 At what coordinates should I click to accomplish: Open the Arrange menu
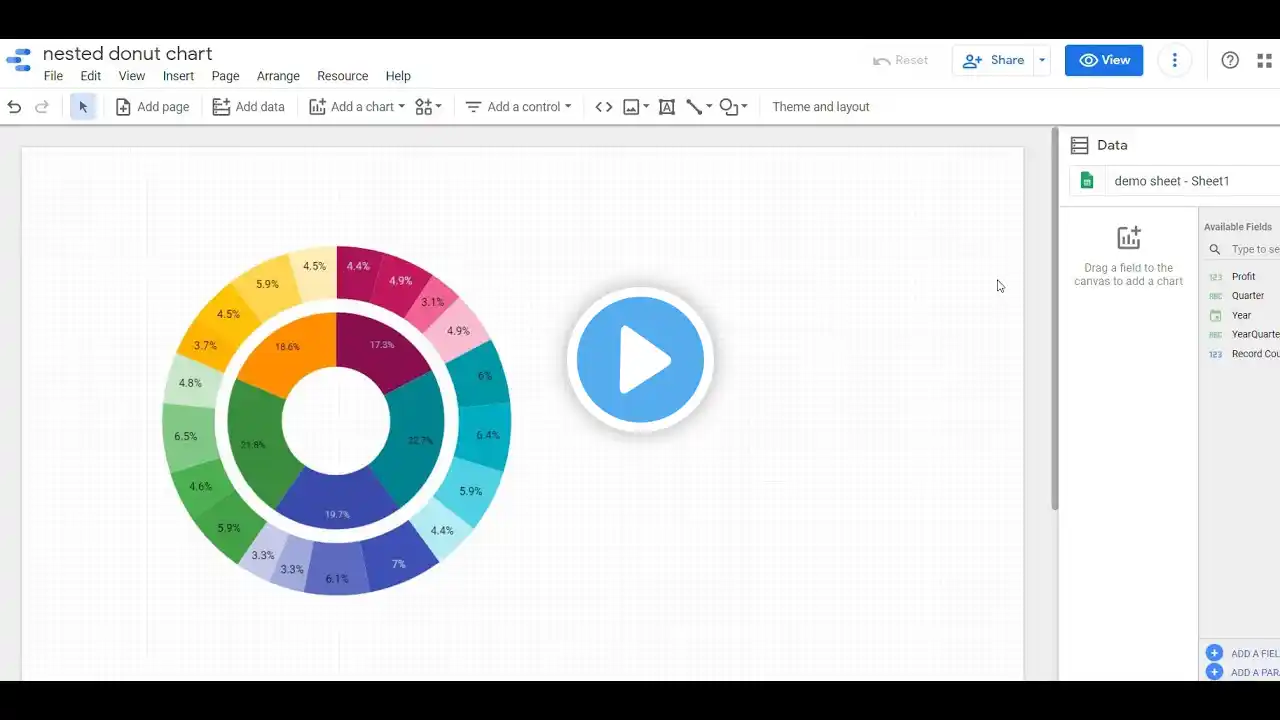(x=278, y=76)
